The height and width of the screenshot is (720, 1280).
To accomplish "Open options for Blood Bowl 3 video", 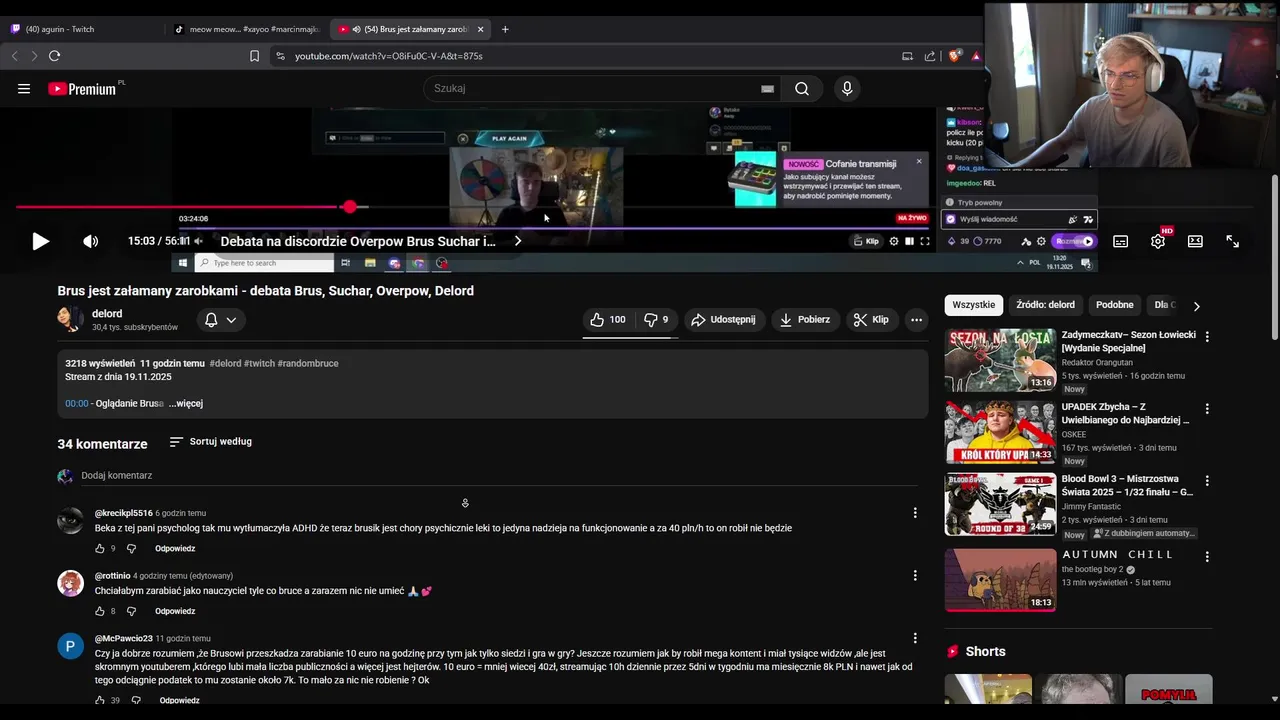I will click(1207, 481).
